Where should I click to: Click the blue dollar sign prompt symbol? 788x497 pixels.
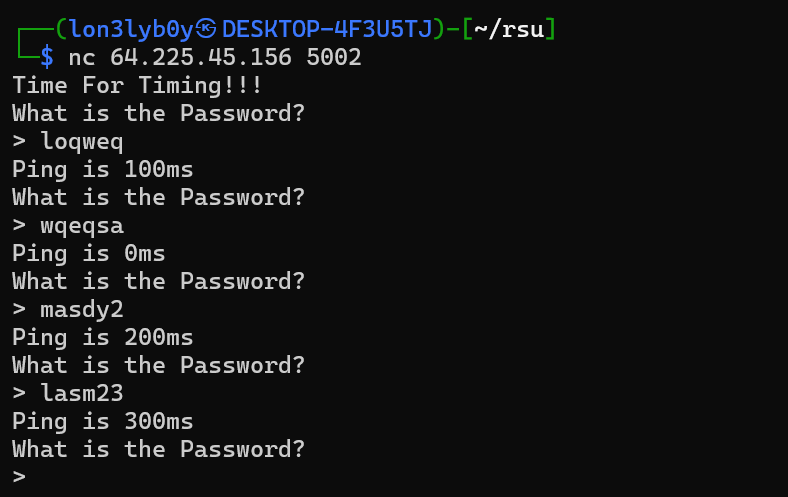[47, 58]
